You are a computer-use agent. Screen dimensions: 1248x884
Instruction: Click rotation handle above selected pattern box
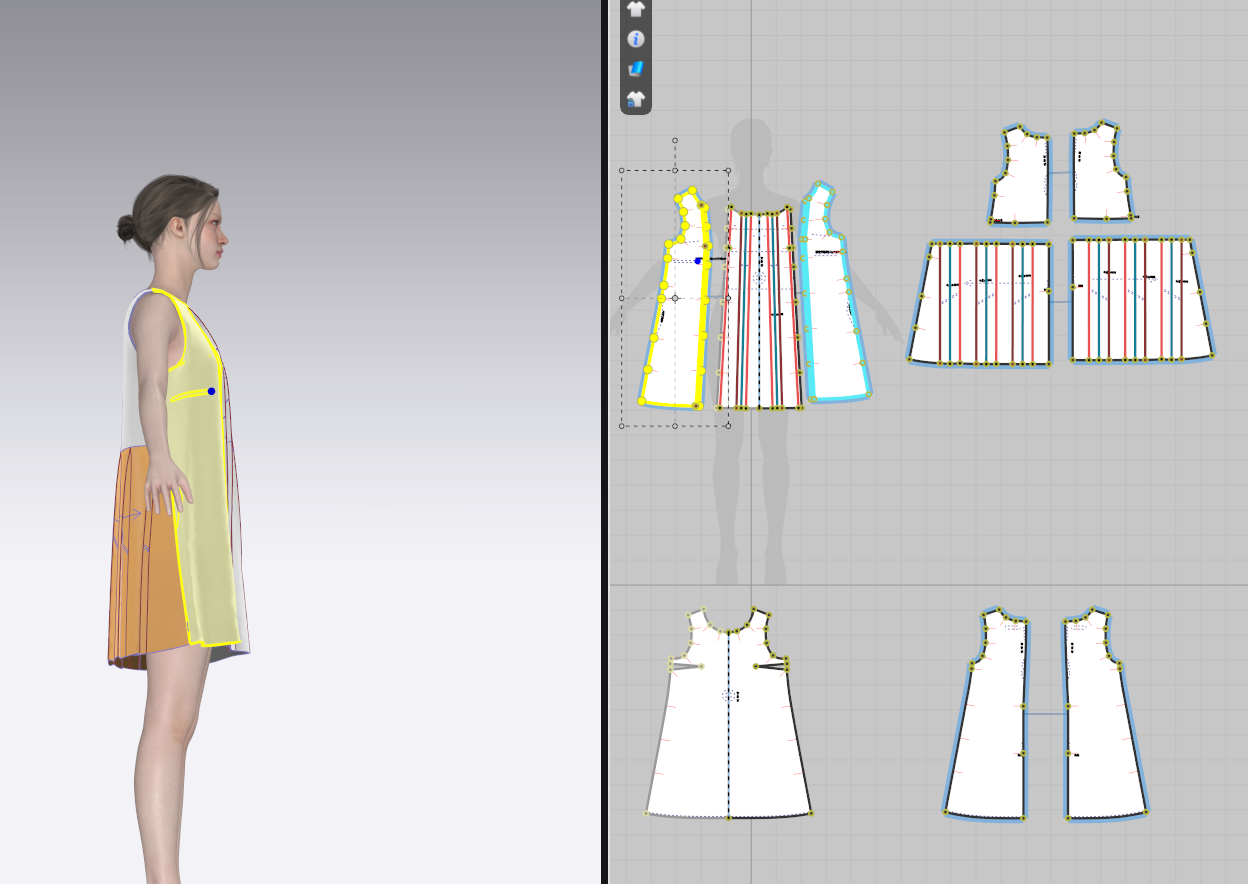675,141
